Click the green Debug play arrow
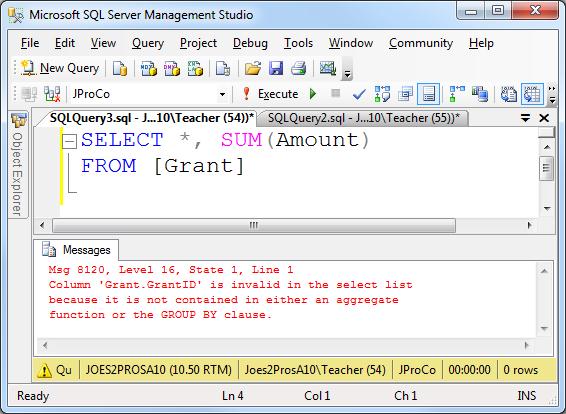This screenshot has width=566, height=414. (x=313, y=94)
